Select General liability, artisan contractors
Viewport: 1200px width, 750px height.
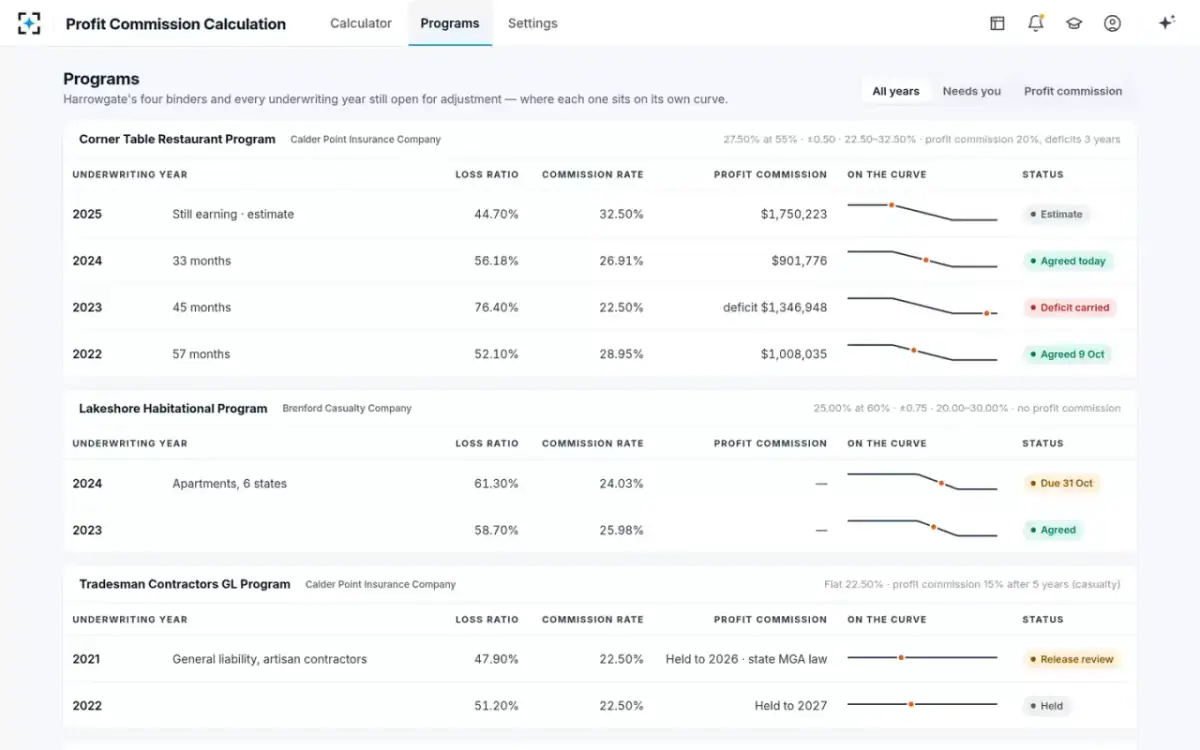coord(269,659)
